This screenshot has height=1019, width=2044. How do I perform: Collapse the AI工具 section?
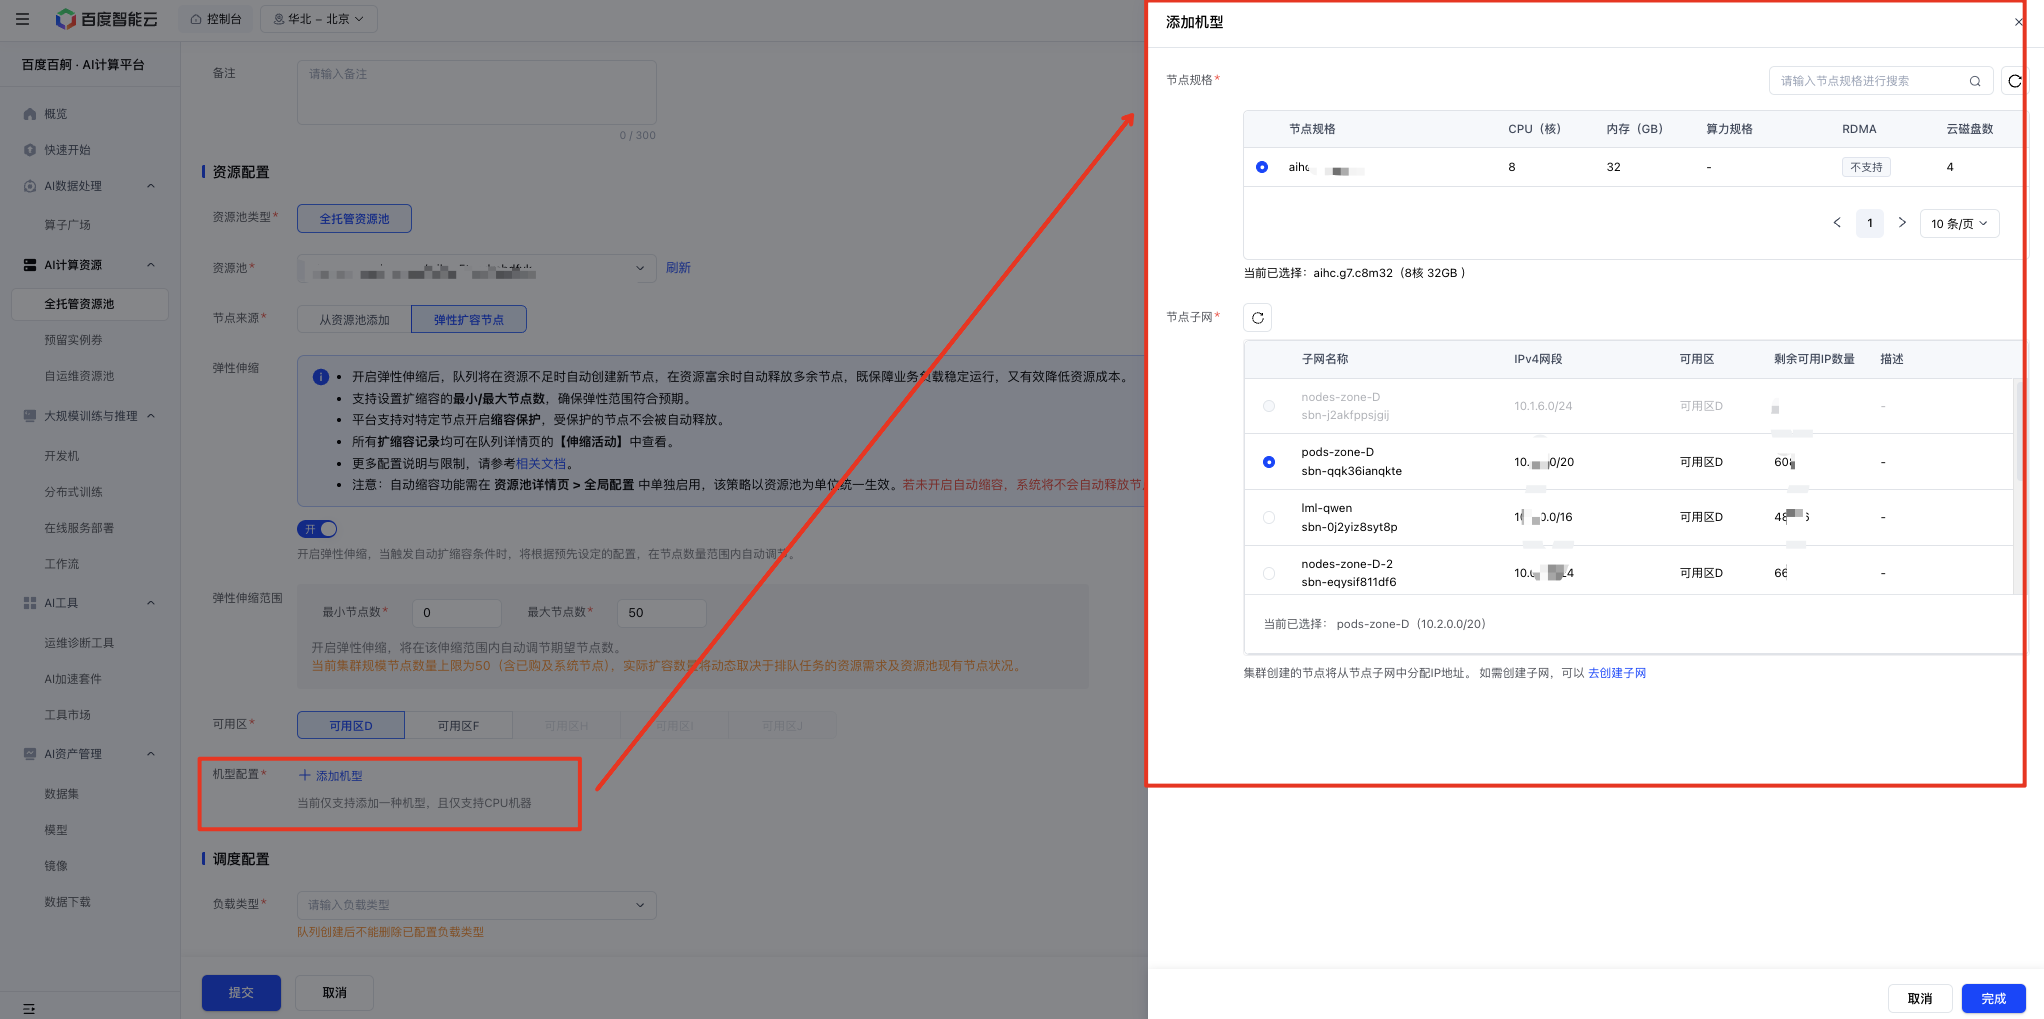click(x=151, y=603)
